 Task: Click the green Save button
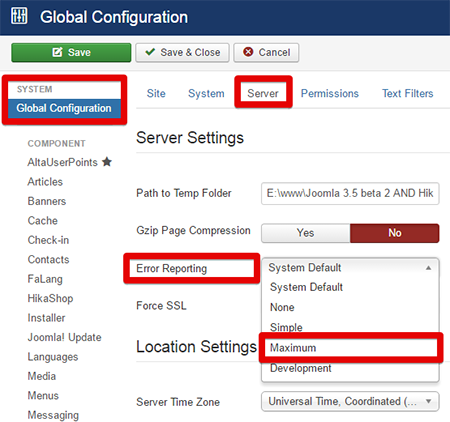tap(71, 53)
